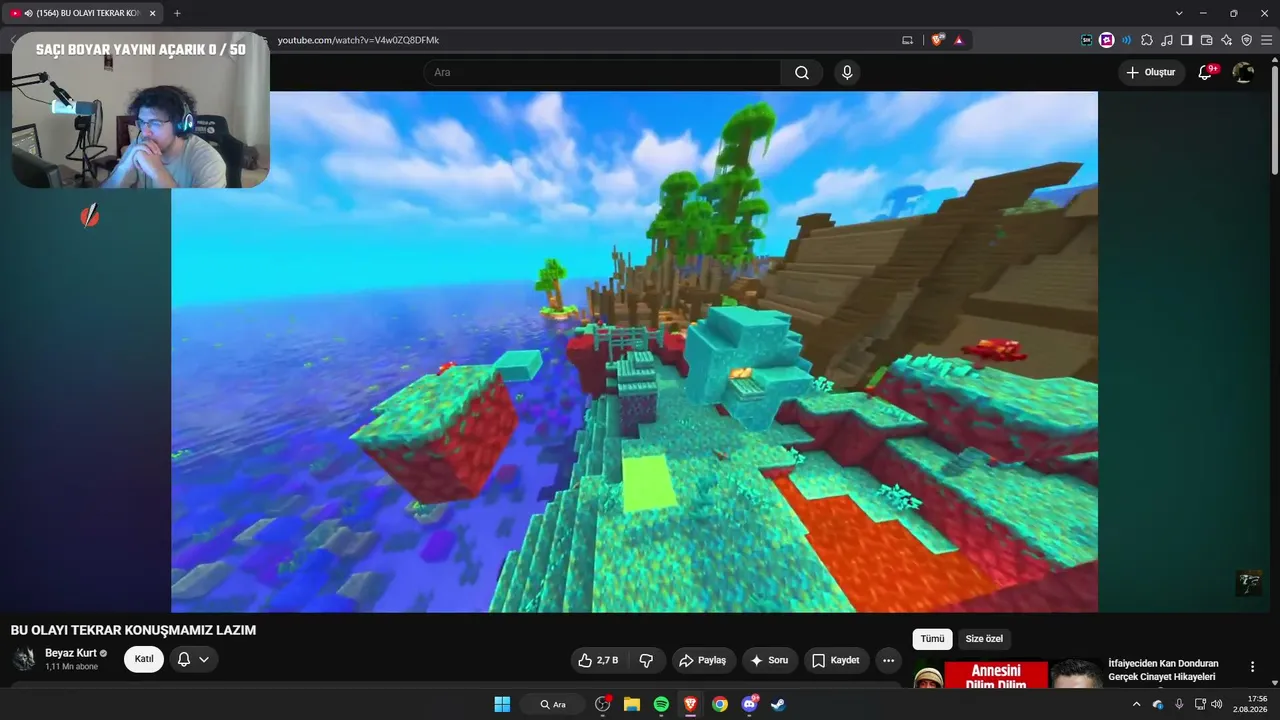Open the Windows Start menu

[x=502, y=704]
